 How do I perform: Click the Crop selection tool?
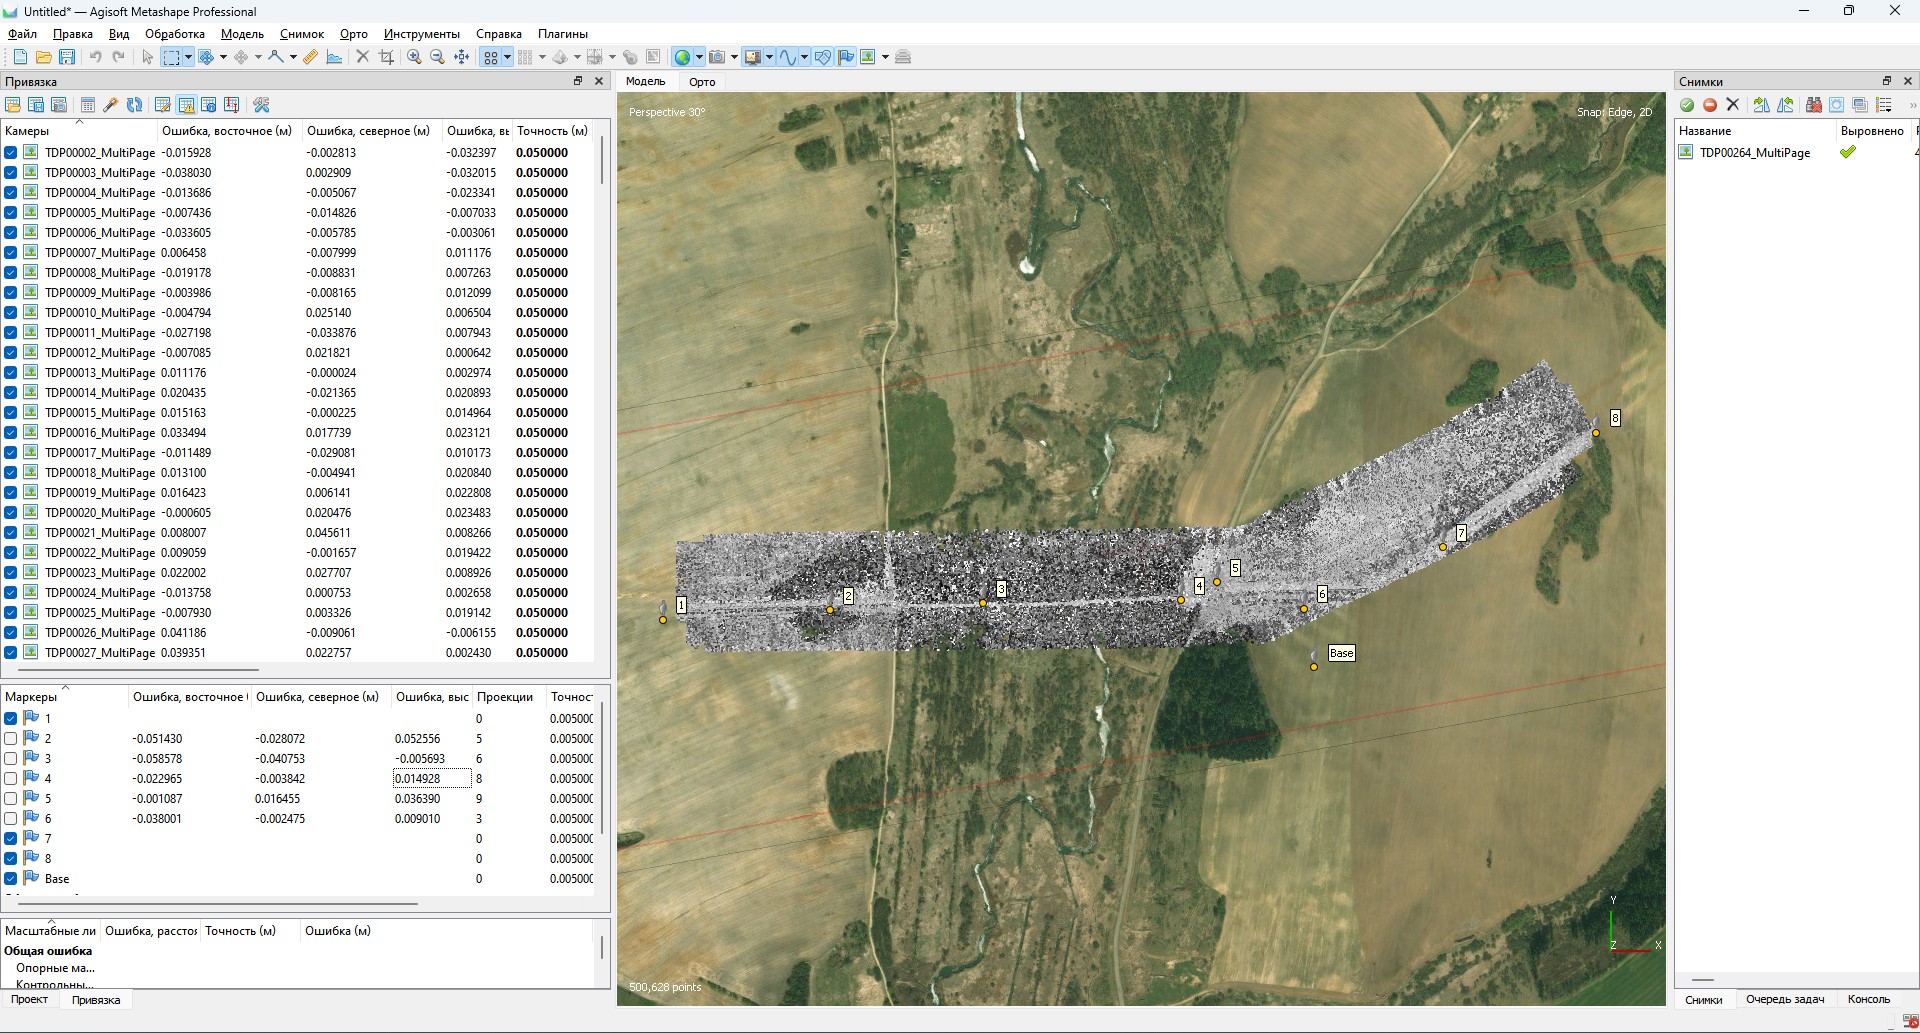tap(387, 57)
